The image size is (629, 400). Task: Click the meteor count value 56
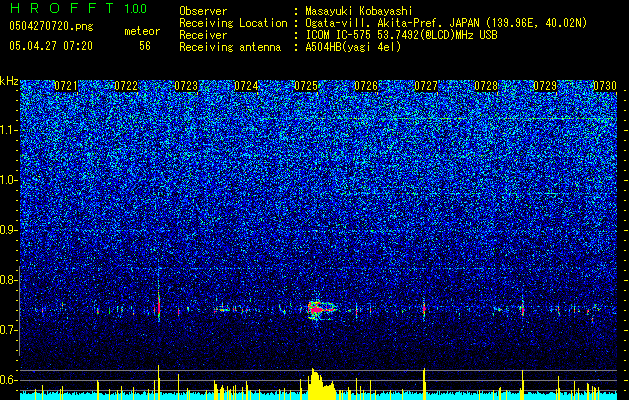[x=145, y=46]
